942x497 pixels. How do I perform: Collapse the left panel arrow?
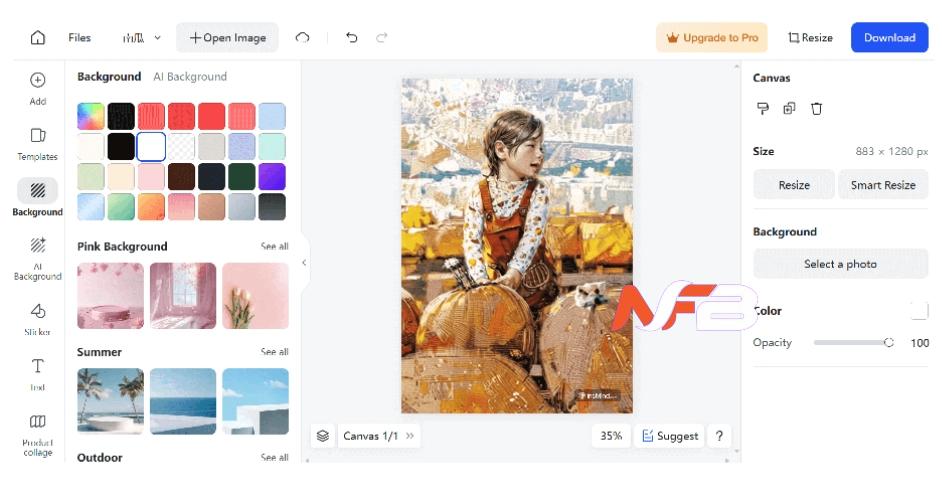[x=305, y=263]
